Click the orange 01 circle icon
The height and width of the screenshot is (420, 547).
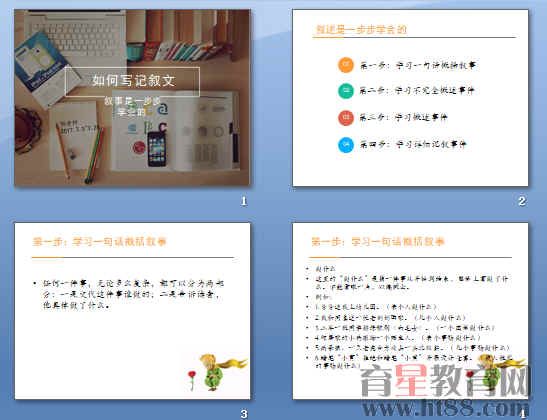[x=346, y=65]
